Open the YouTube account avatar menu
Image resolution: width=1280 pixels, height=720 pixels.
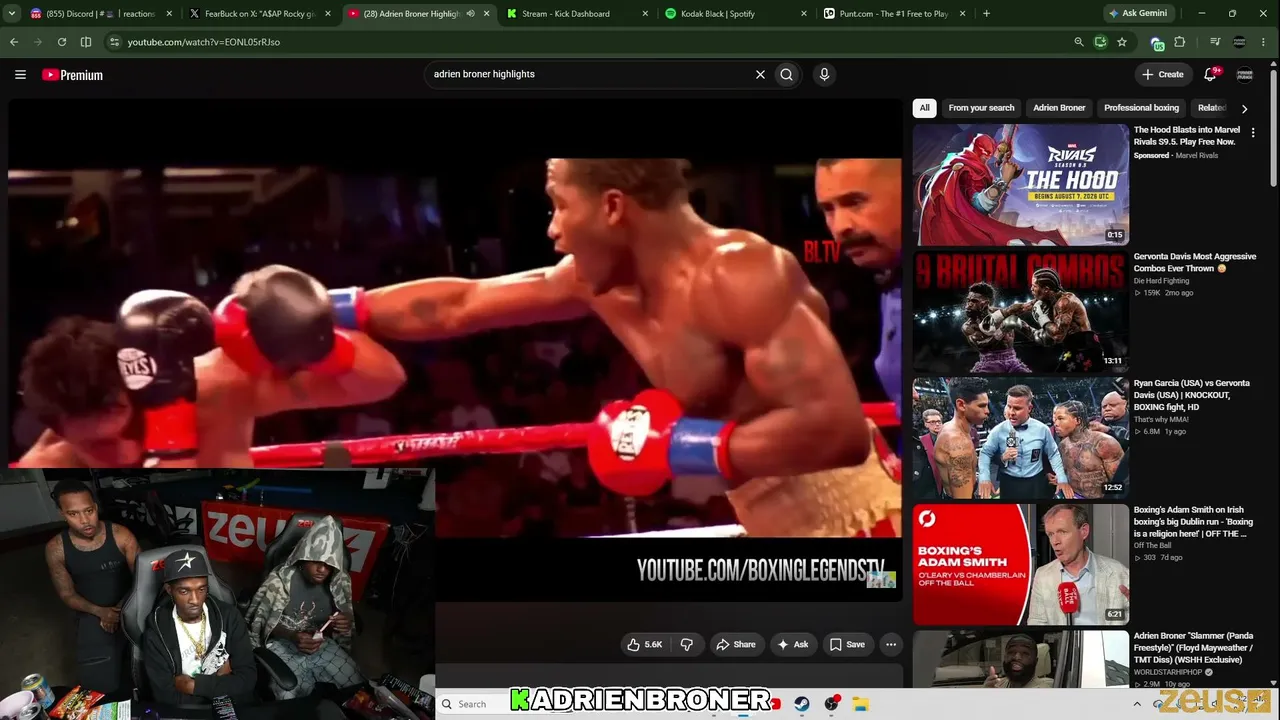tap(1245, 74)
